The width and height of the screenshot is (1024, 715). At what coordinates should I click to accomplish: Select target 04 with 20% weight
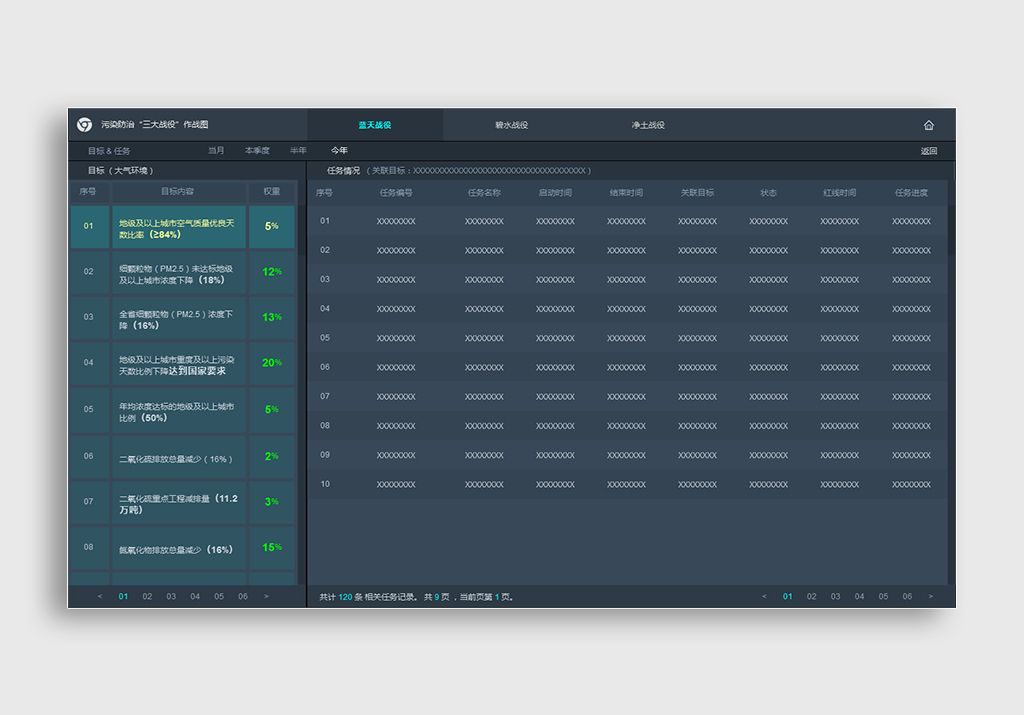[x=177, y=364]
